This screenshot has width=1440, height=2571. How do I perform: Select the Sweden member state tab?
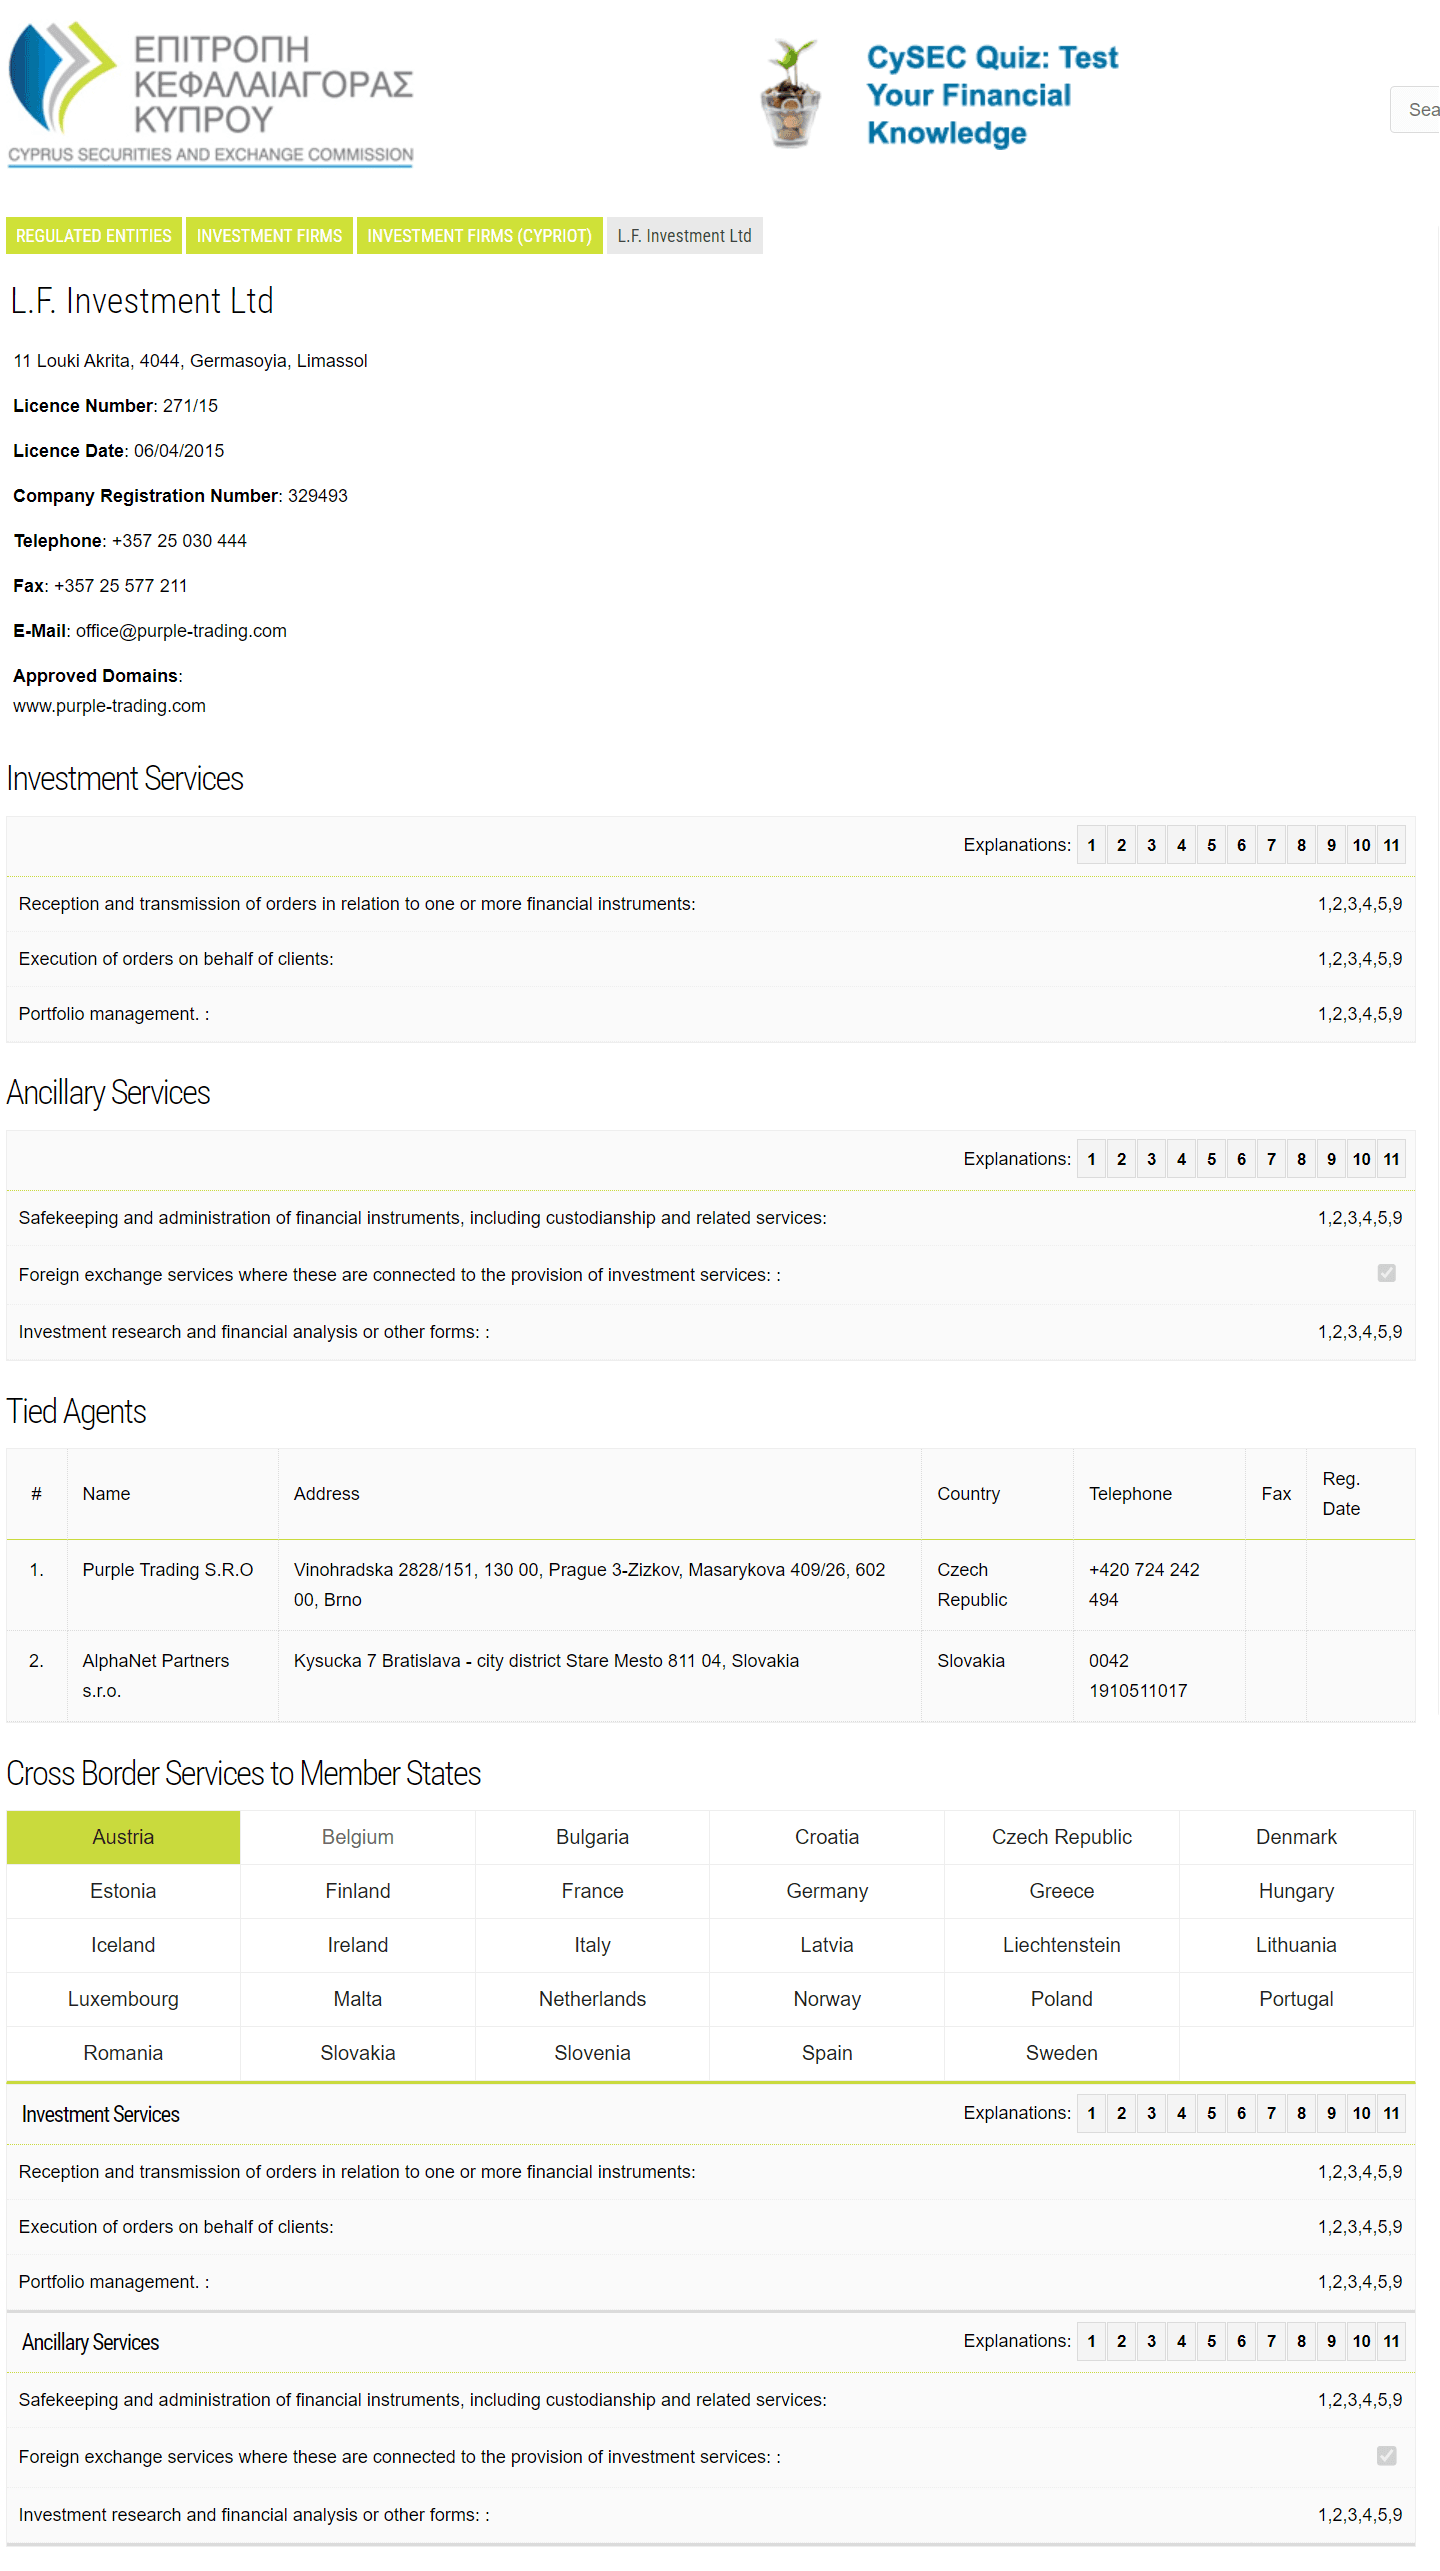point(1062,2053)
